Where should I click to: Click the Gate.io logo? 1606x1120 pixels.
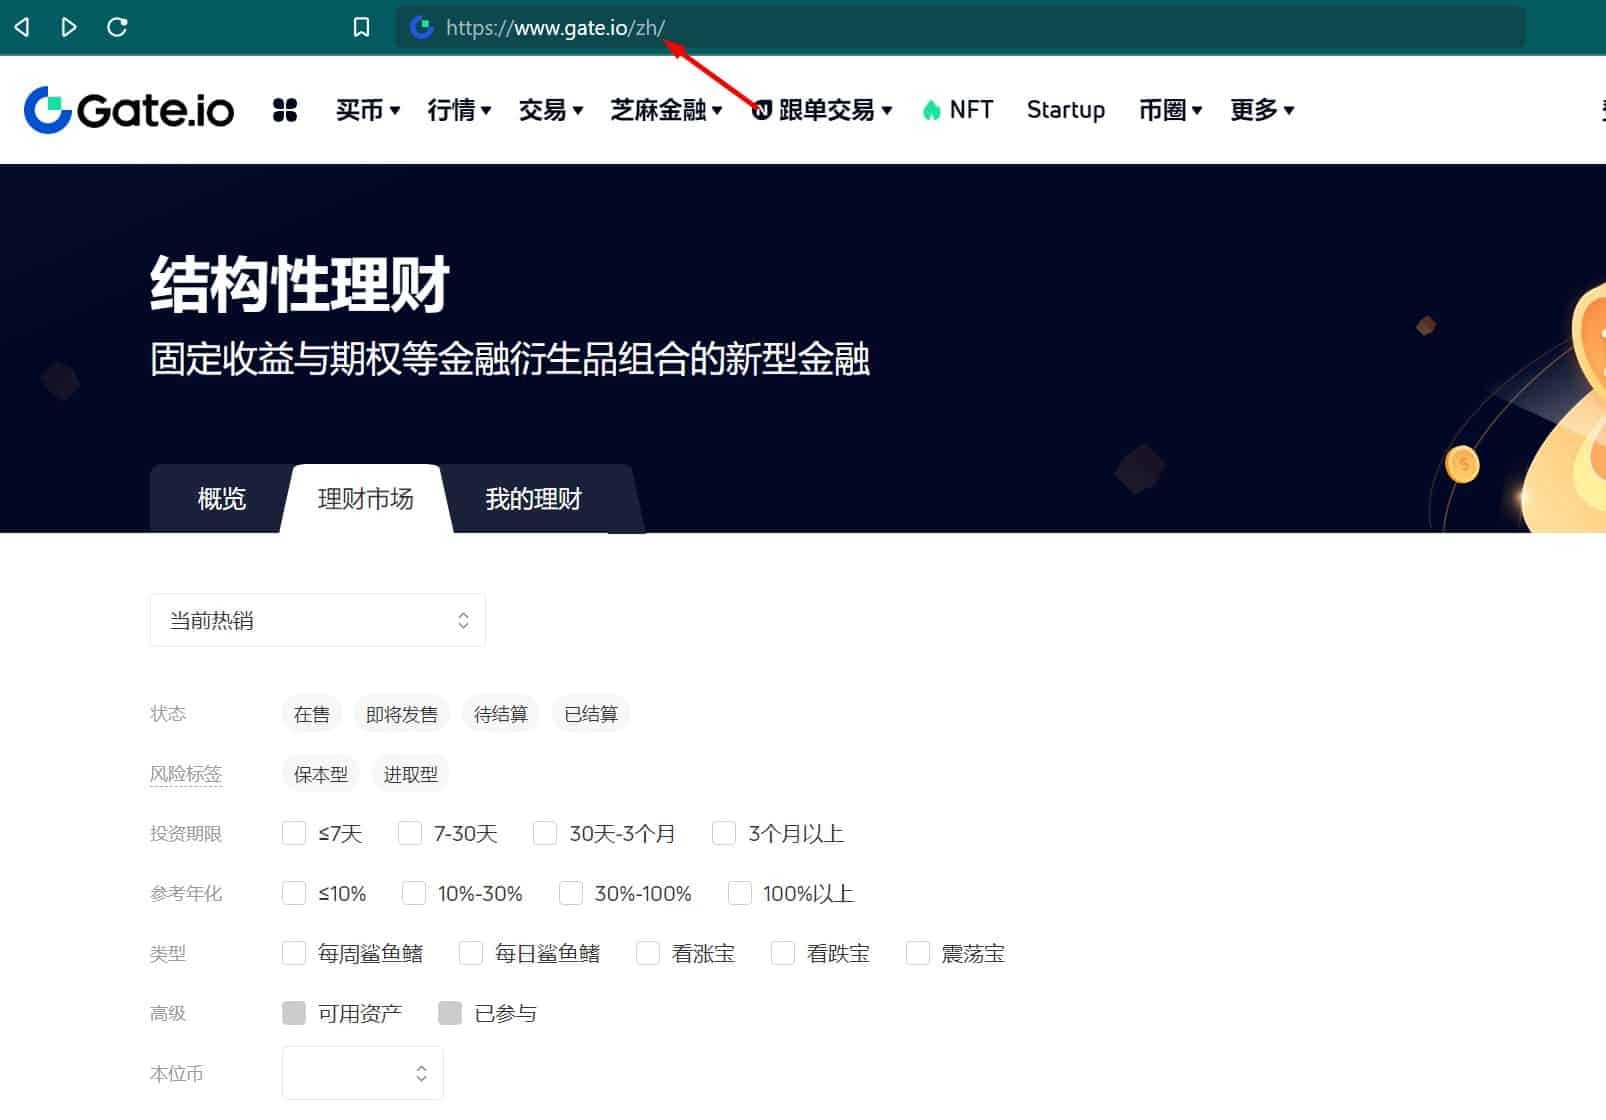coord(129,110)
